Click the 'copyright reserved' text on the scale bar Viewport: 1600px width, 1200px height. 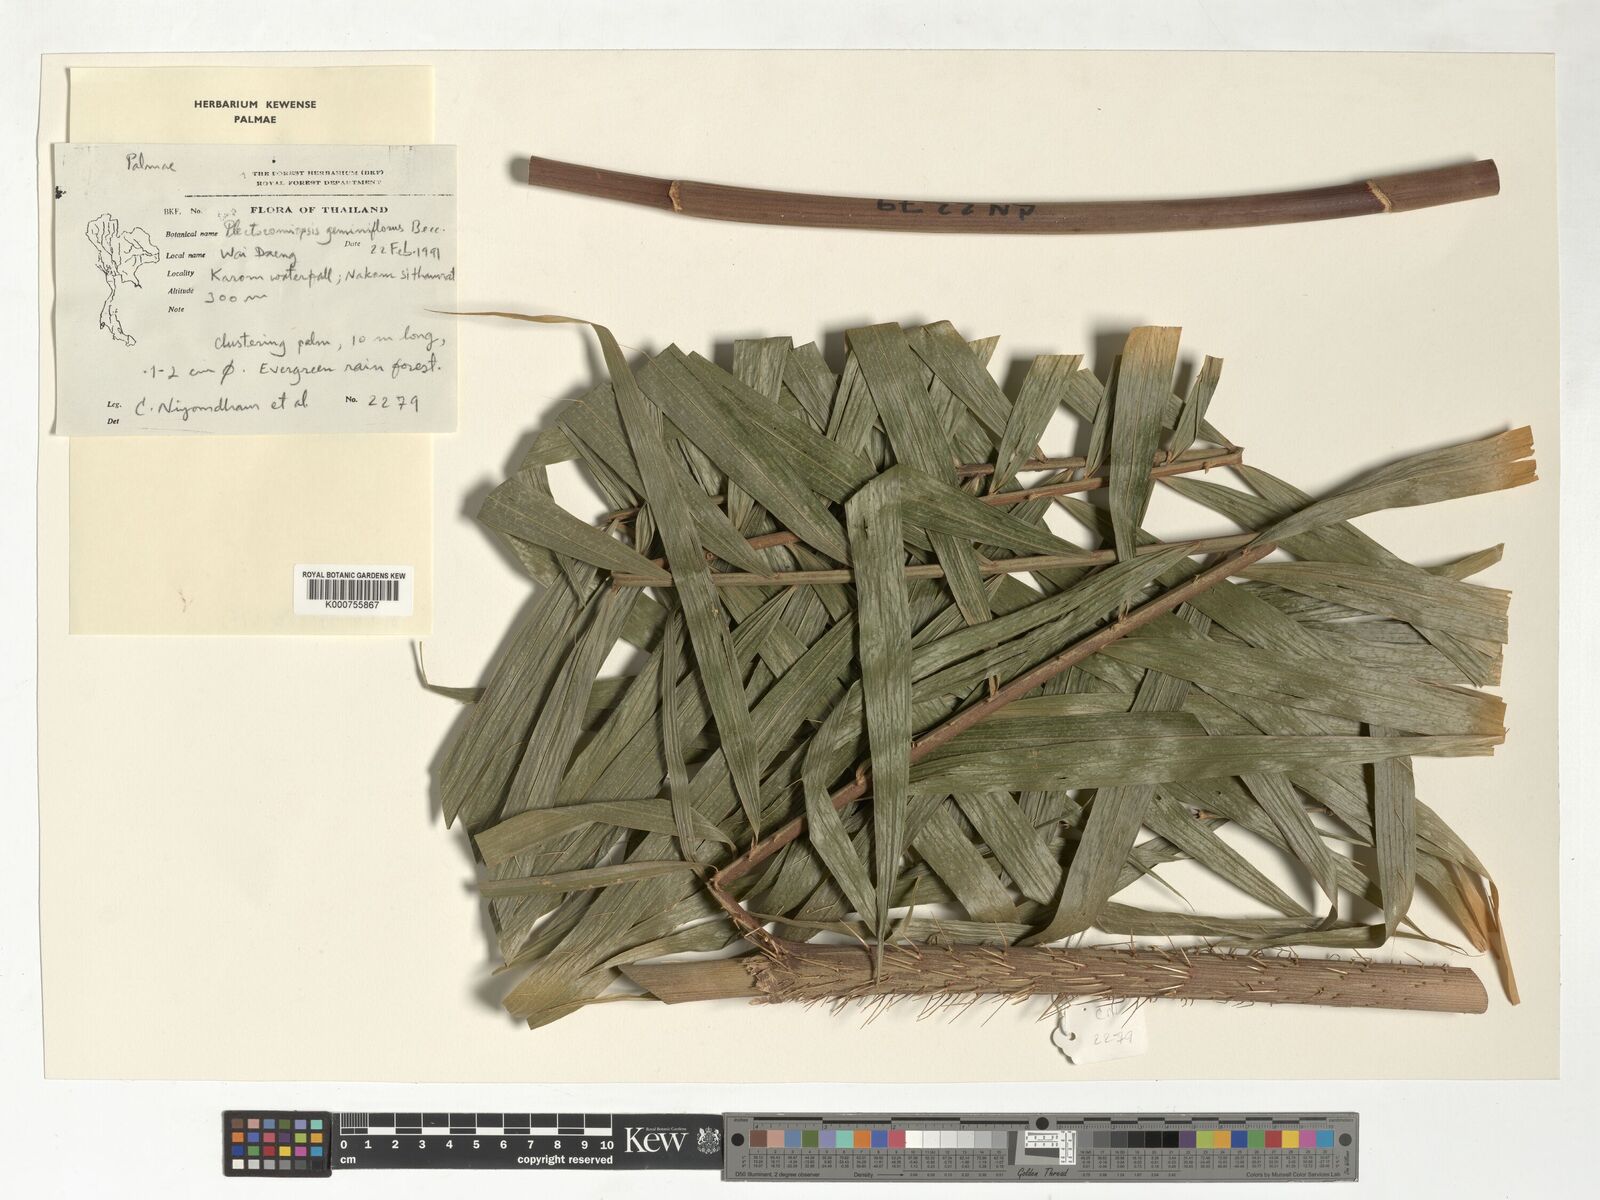565,1160
